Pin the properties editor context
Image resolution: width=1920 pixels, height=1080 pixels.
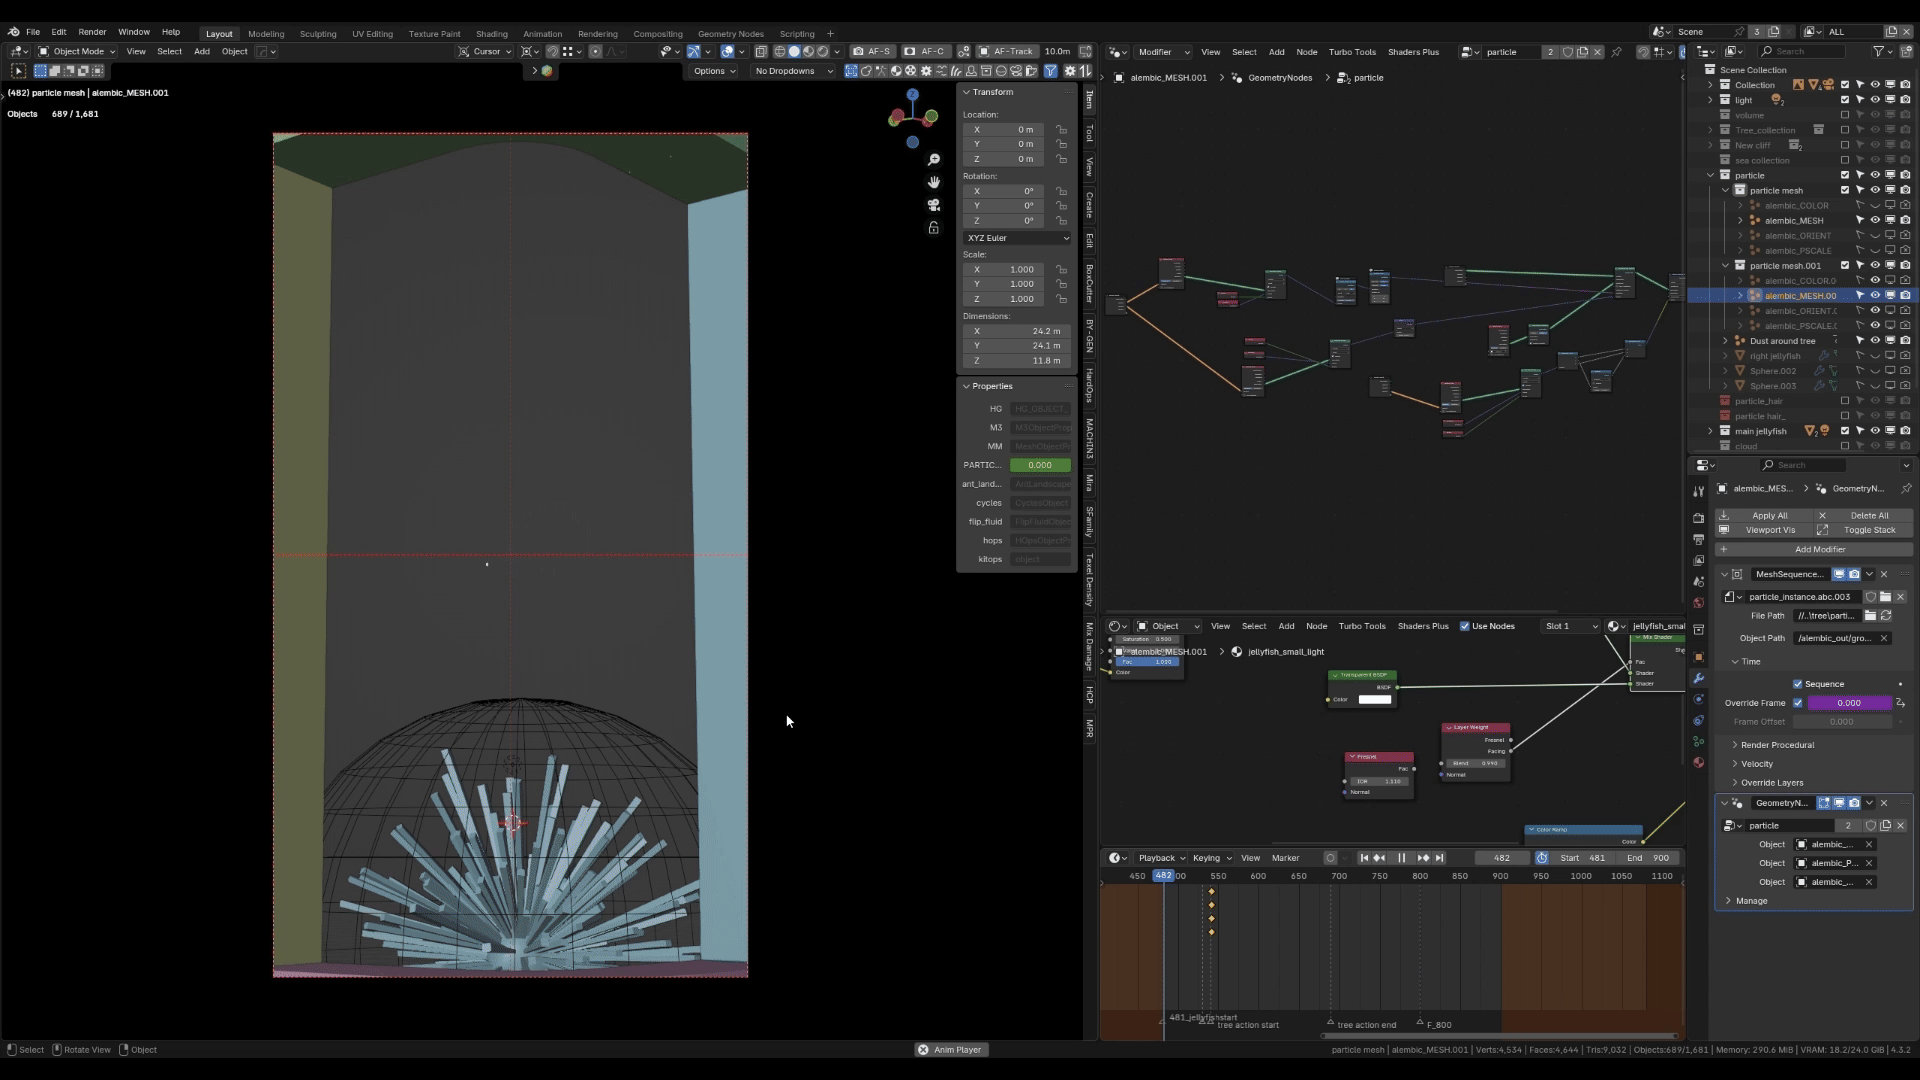click(x=1905, y=489)
